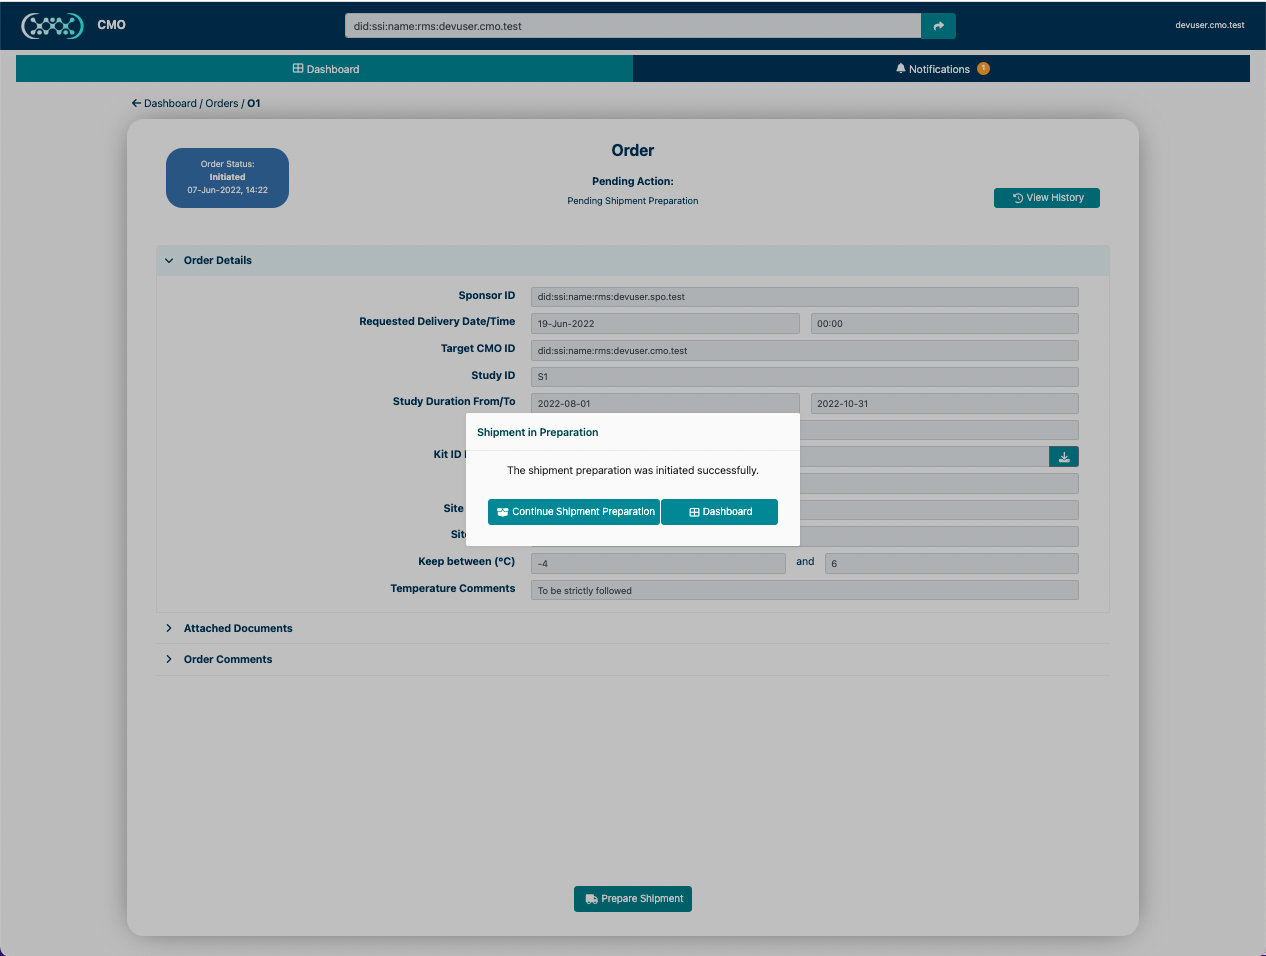Image resolution: width=1266 pixels, height=956 pixels.
Task: Collapse the Order Details section
Action: [168, 260]
